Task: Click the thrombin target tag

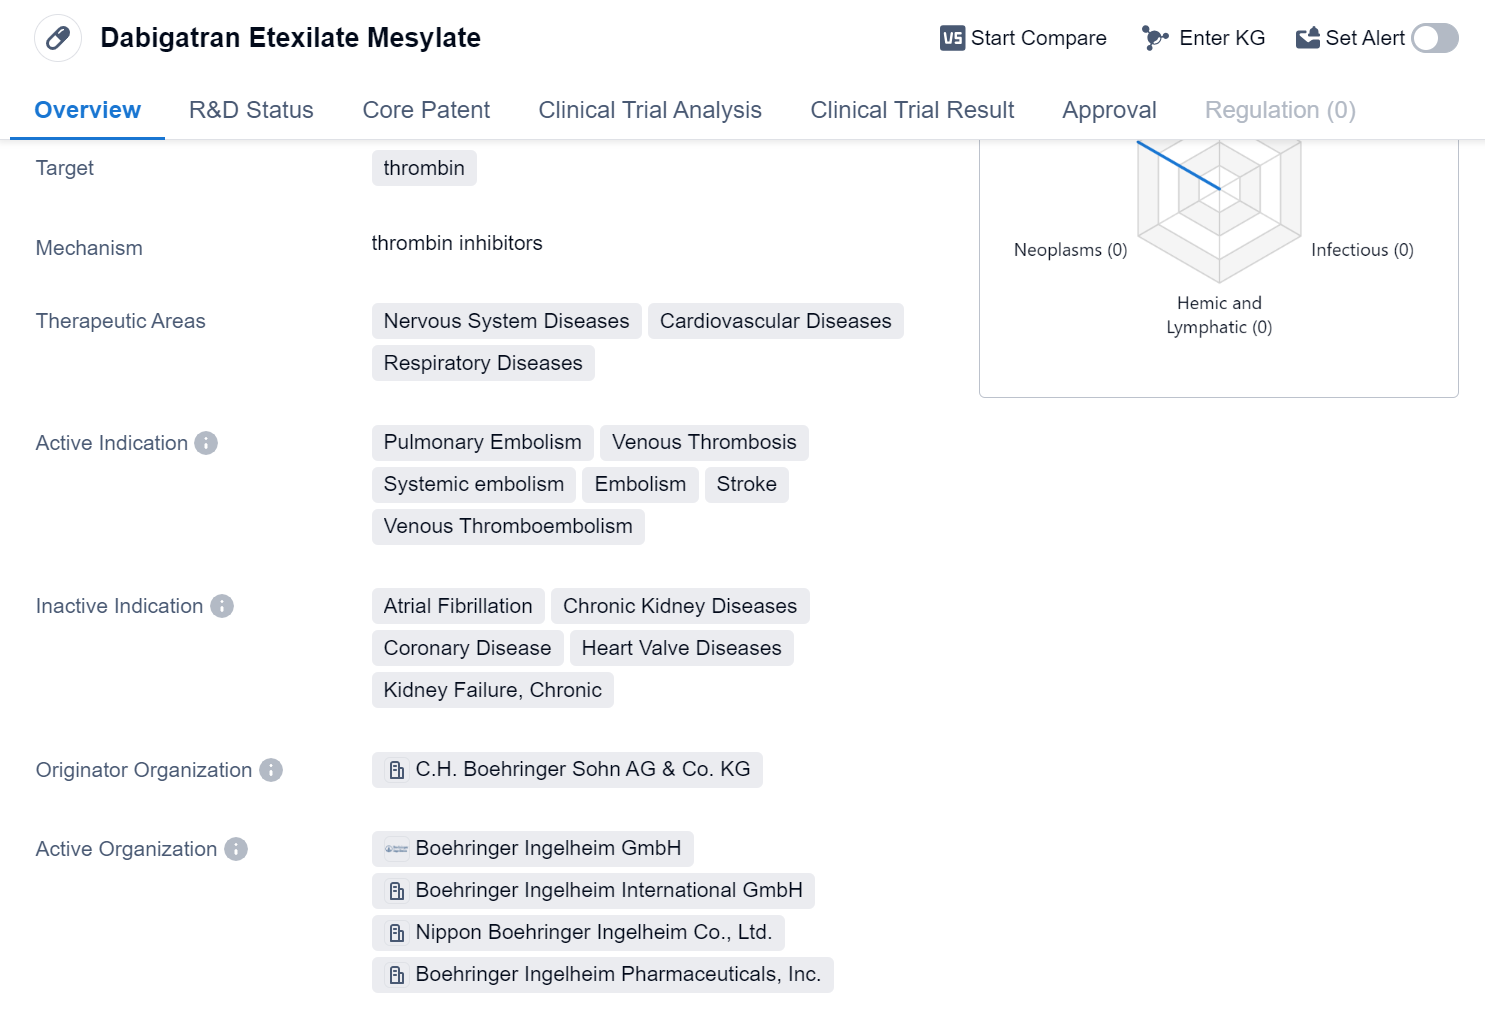Action: 424,168
